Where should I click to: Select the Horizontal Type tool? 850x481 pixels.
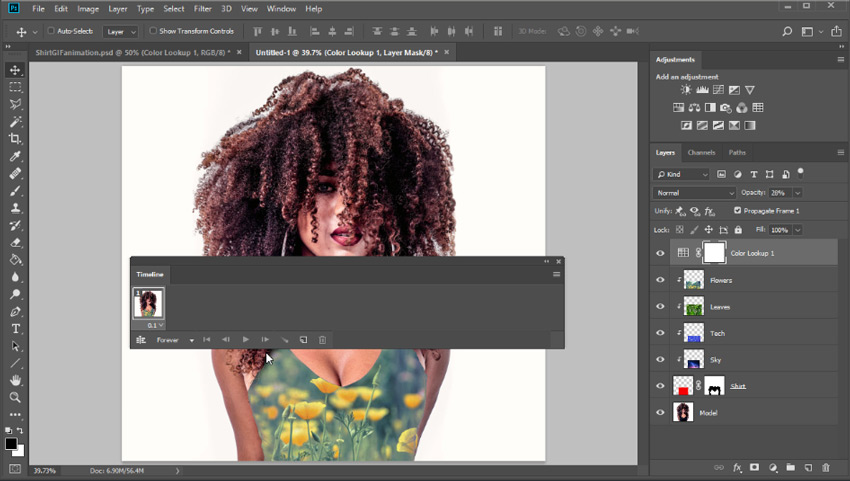15,329
